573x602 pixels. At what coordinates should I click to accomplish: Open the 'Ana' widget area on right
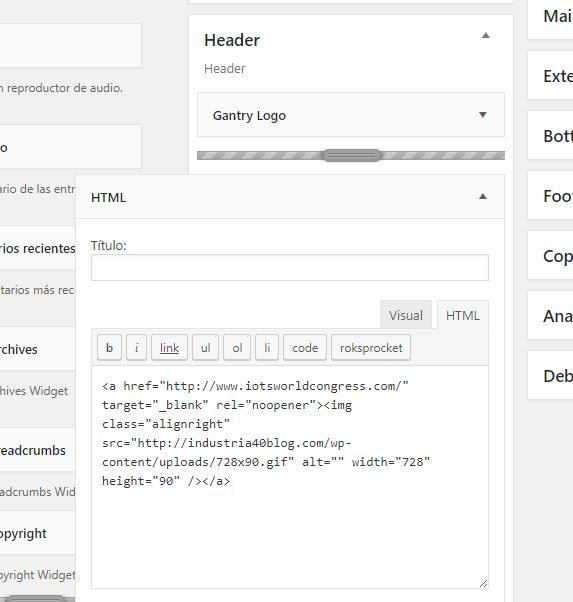(x=551, y=315)
